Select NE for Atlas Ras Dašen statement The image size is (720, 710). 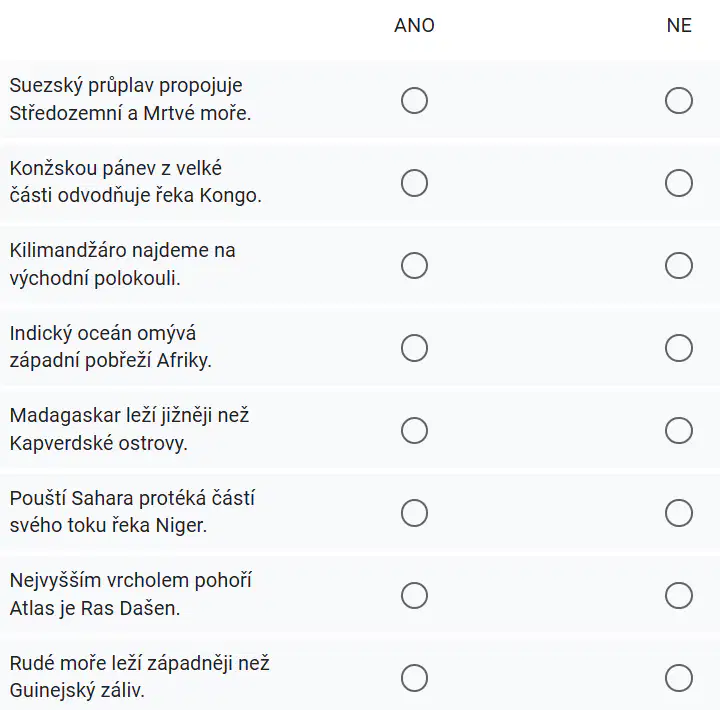679,595
